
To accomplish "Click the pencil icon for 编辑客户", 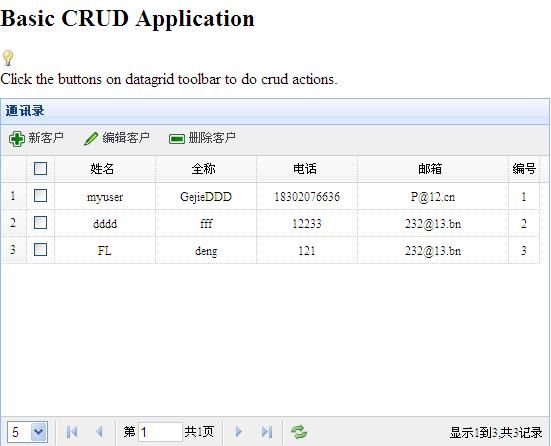I will 91,138.
